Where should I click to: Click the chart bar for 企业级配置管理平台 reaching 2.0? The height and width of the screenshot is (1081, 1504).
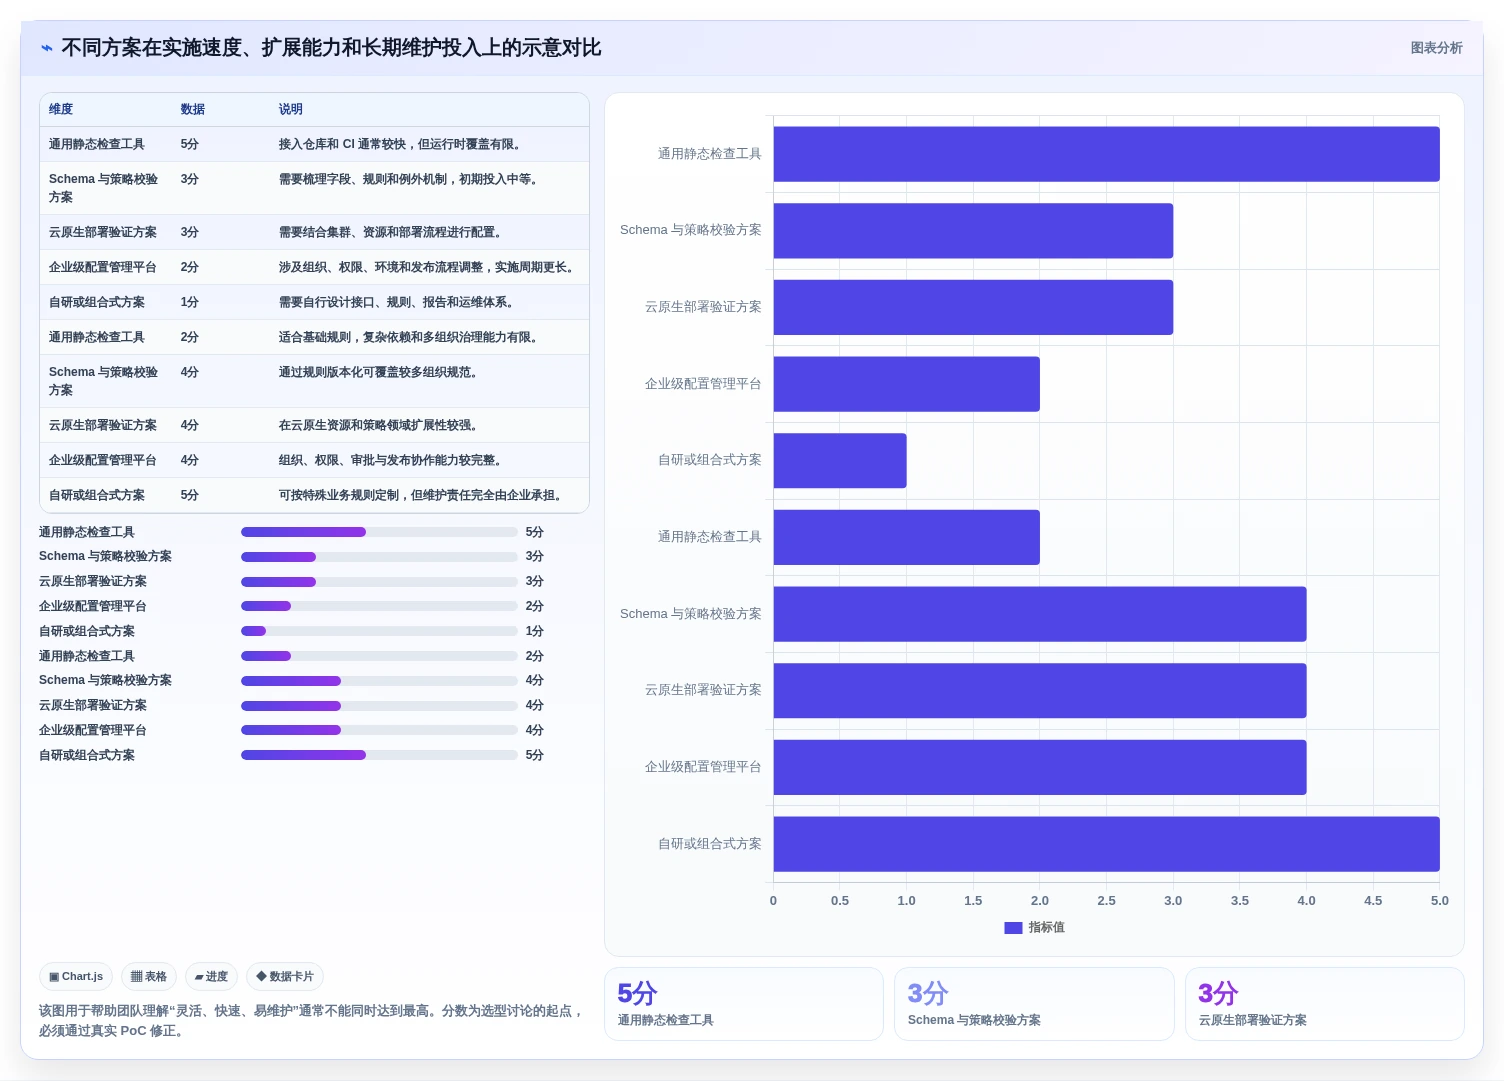[x=906, y=384]
